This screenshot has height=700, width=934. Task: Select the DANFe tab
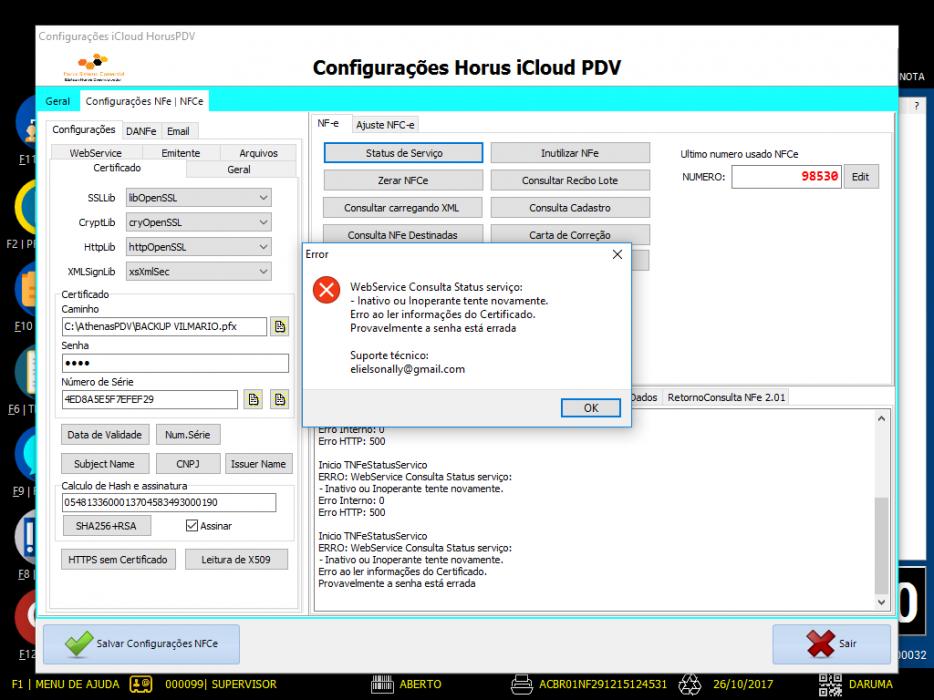point(141,131)
